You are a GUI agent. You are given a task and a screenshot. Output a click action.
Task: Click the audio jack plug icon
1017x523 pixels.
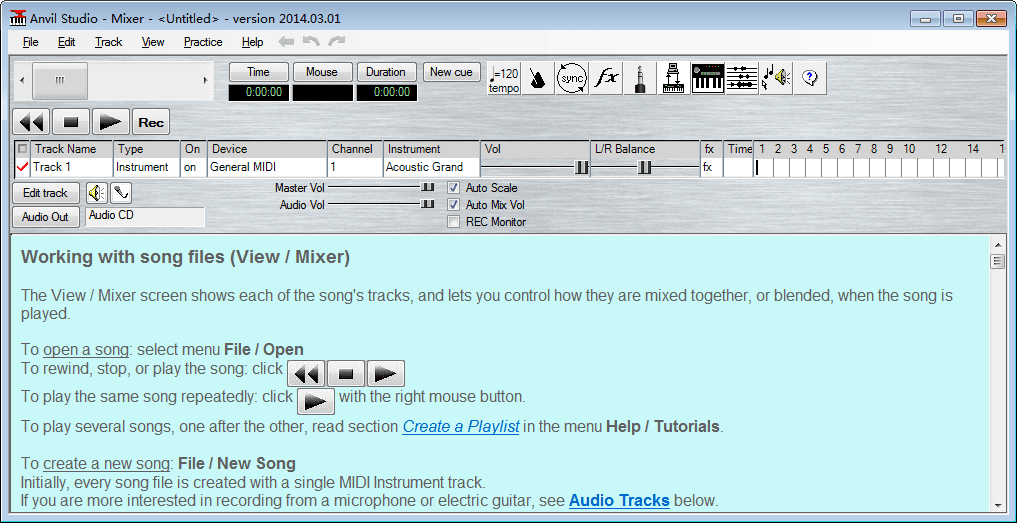point(640,79)
